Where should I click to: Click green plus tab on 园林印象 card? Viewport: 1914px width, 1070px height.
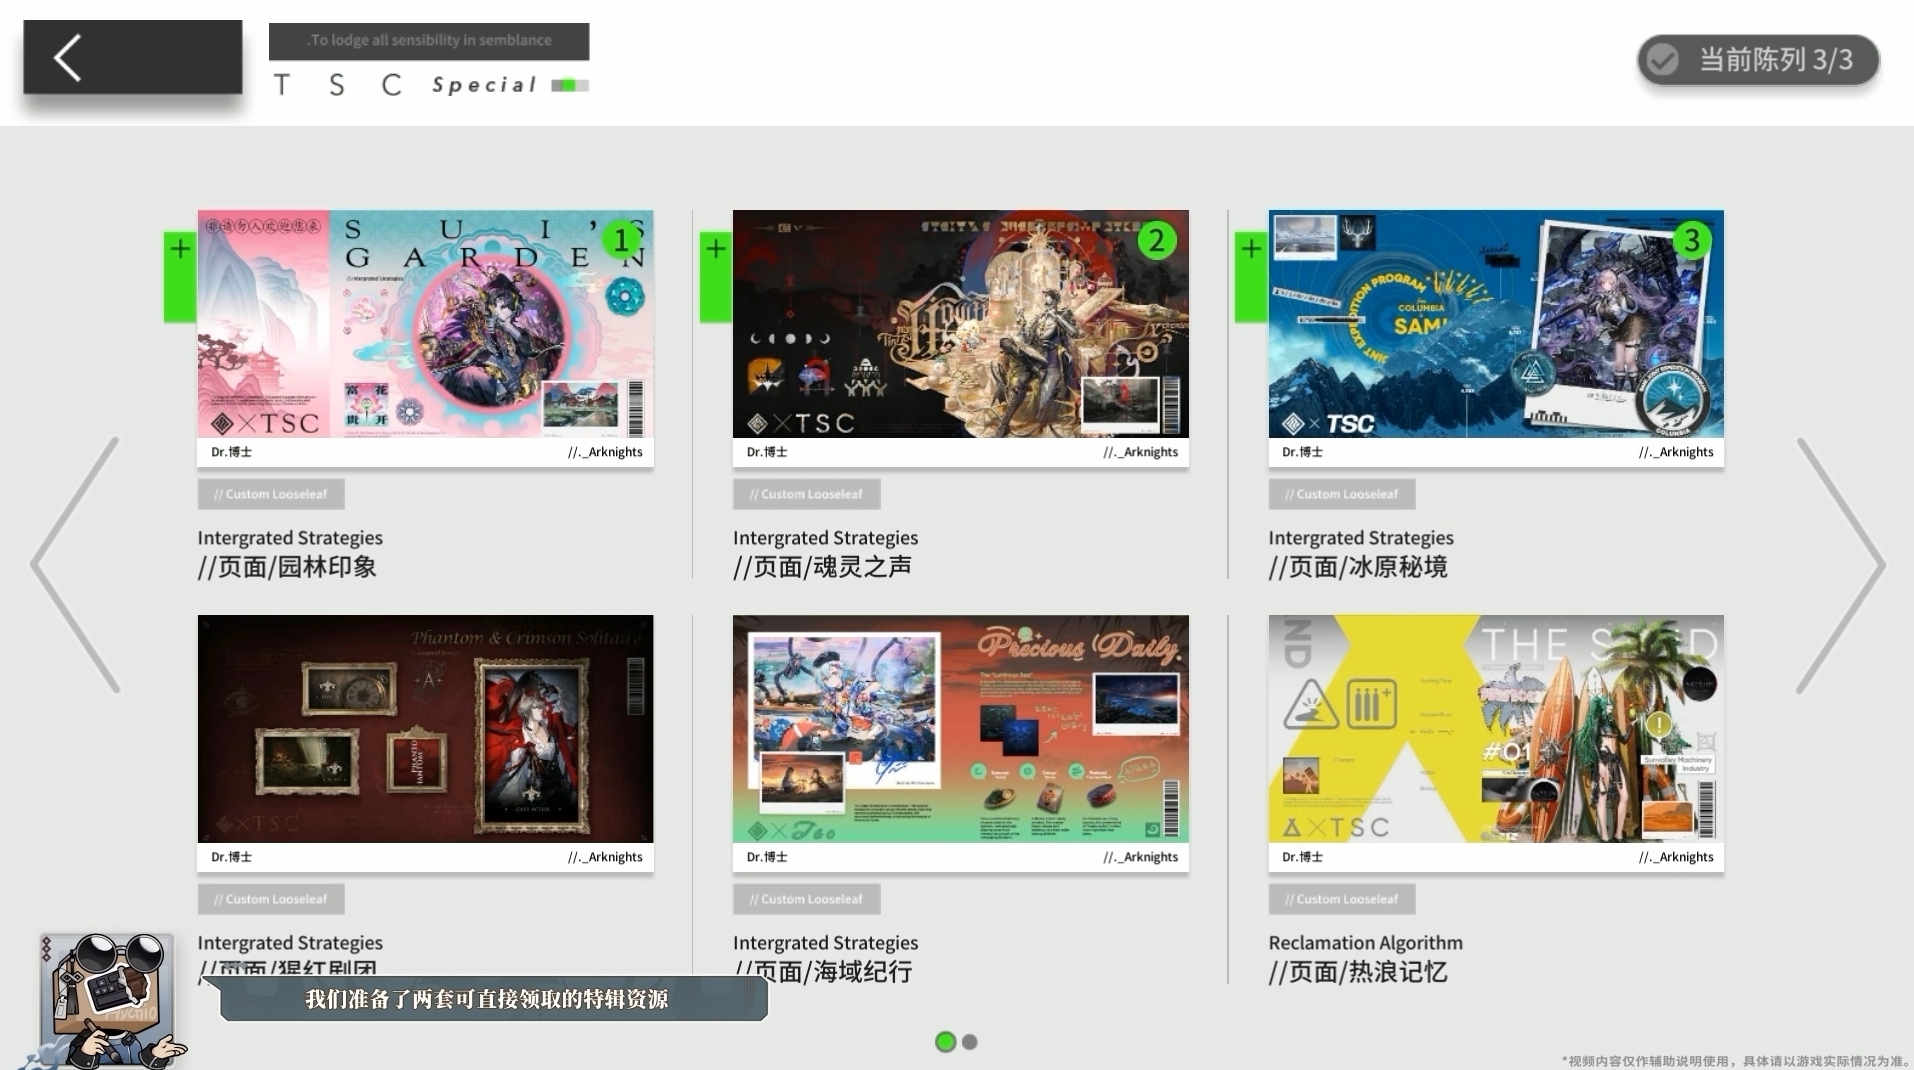(x=180, y=277)
